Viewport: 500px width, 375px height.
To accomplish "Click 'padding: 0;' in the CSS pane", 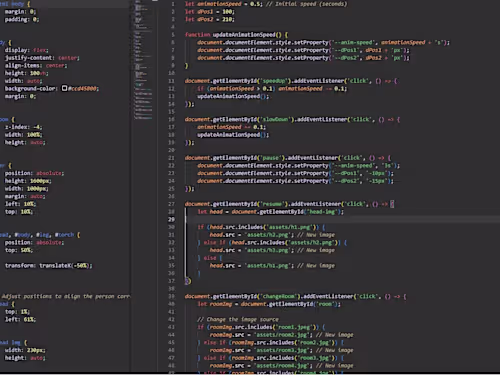I will 22,19.
